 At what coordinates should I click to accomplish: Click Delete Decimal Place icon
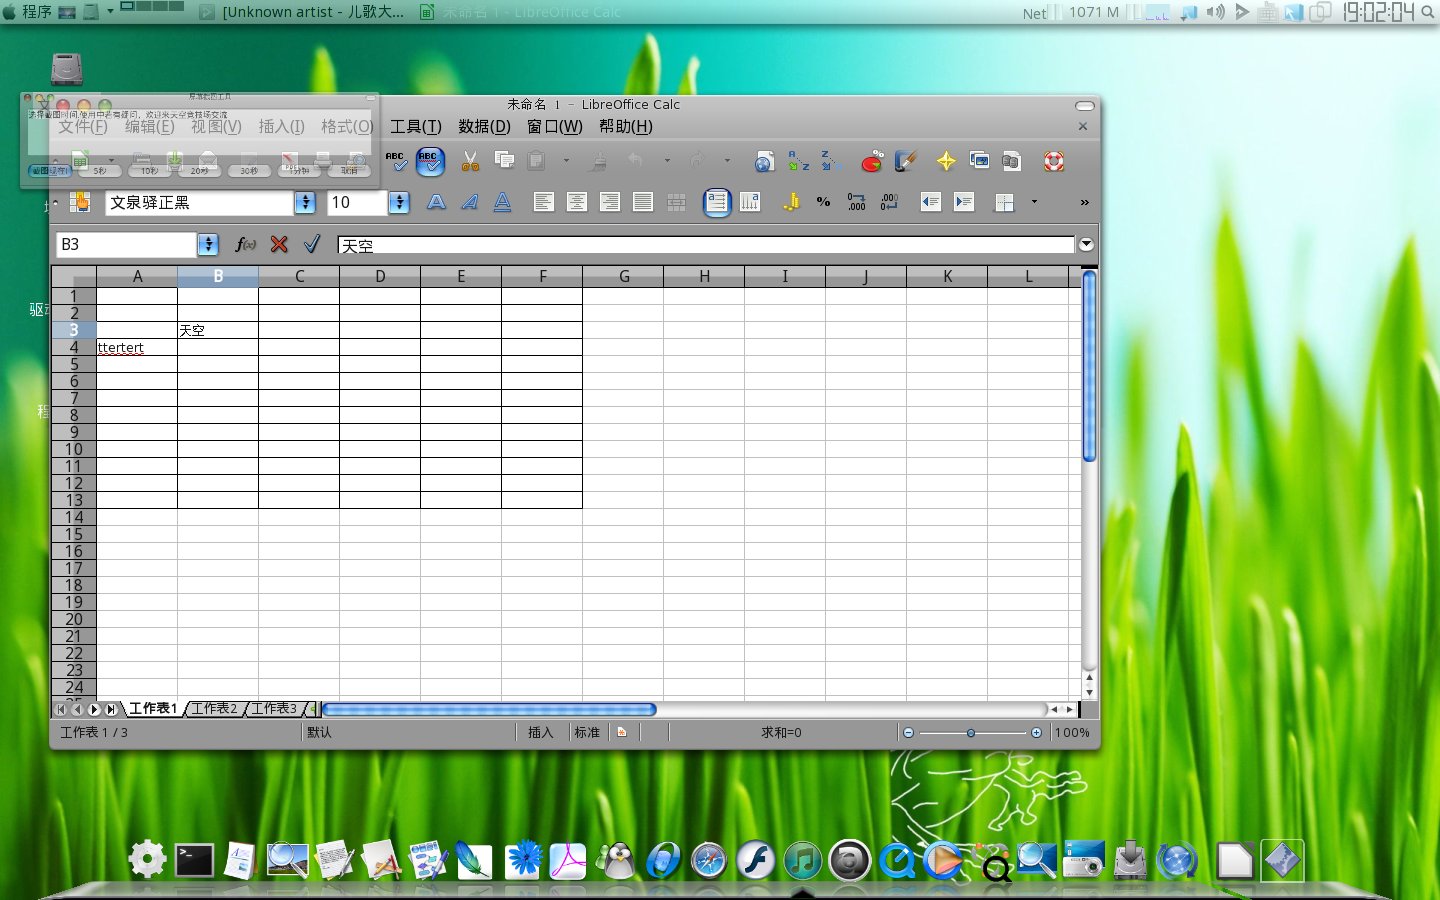click(890, 202)
